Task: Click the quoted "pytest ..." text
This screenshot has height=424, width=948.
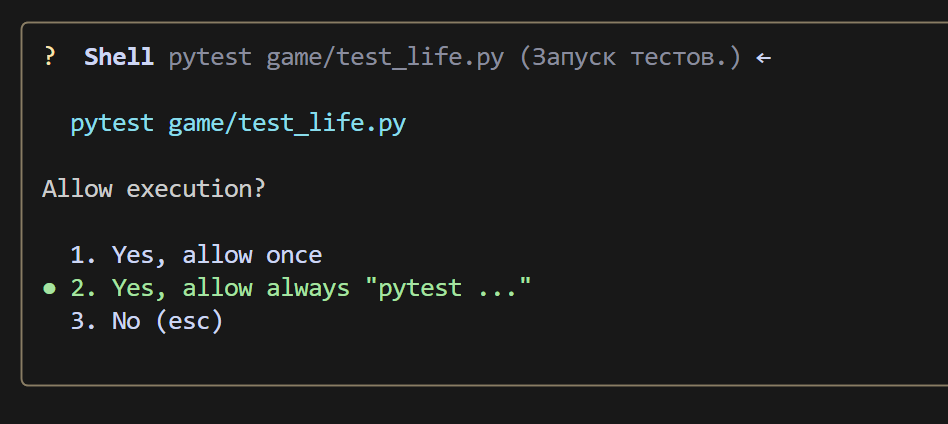Action: (448, 289)
